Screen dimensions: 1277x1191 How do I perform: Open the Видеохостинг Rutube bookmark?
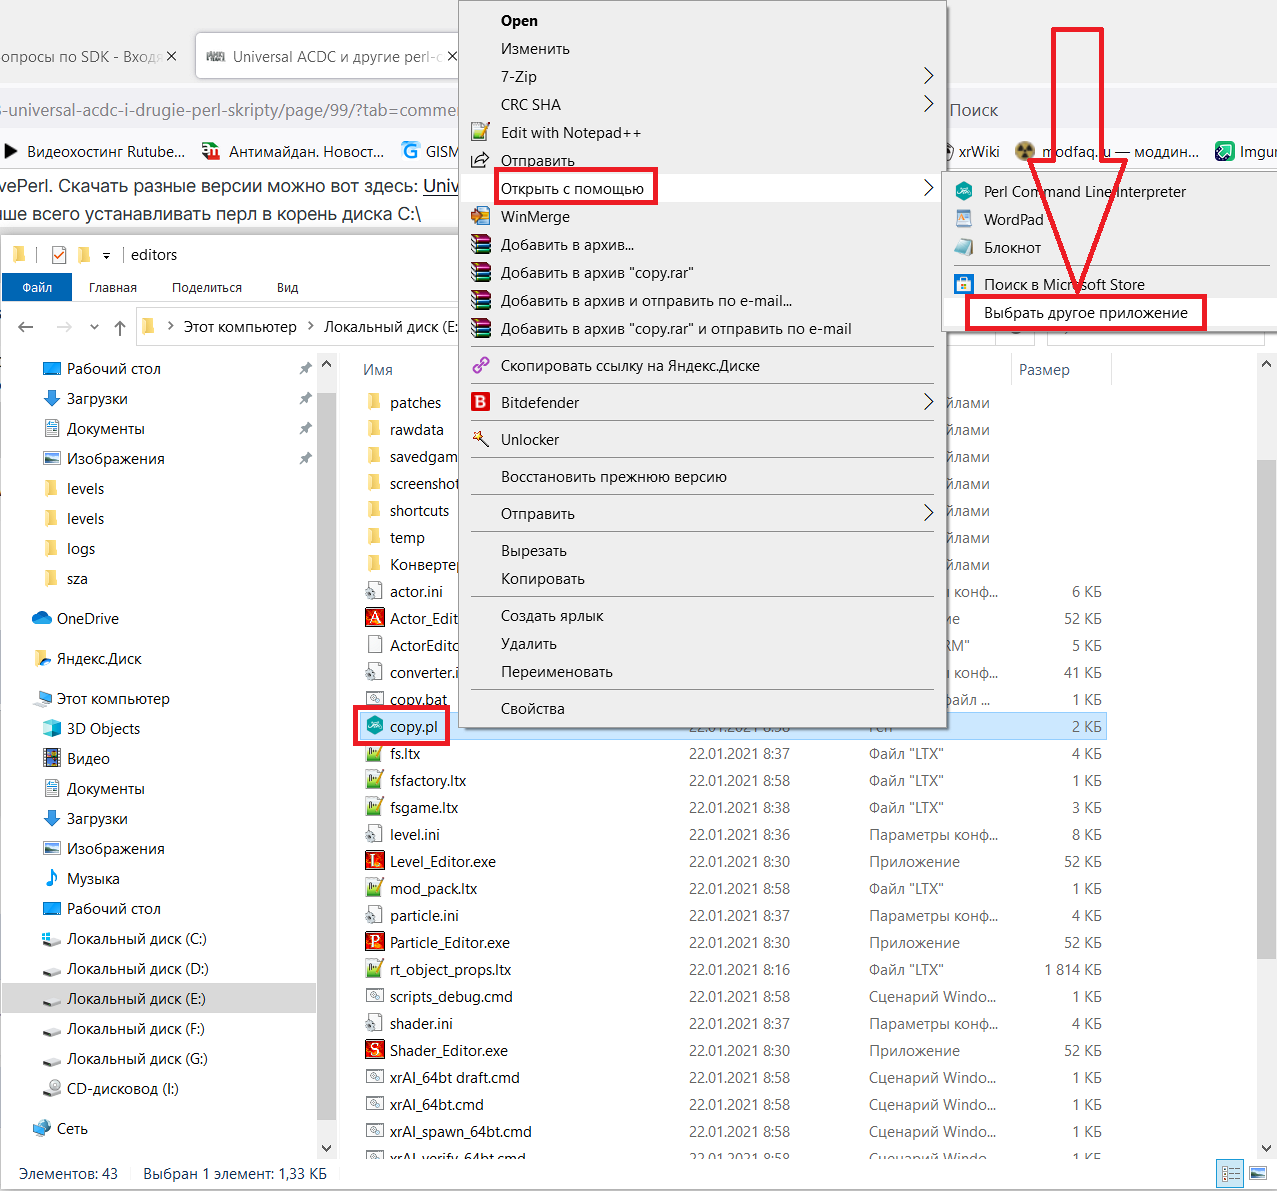click(x=94, y=151)
